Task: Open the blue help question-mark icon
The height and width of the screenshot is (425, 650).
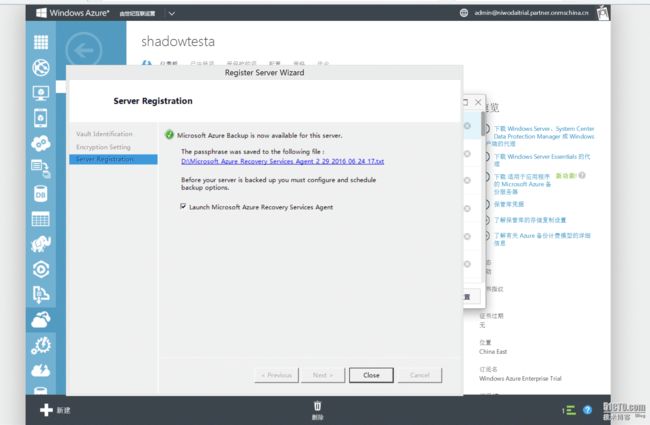Action: pos(587,410)
